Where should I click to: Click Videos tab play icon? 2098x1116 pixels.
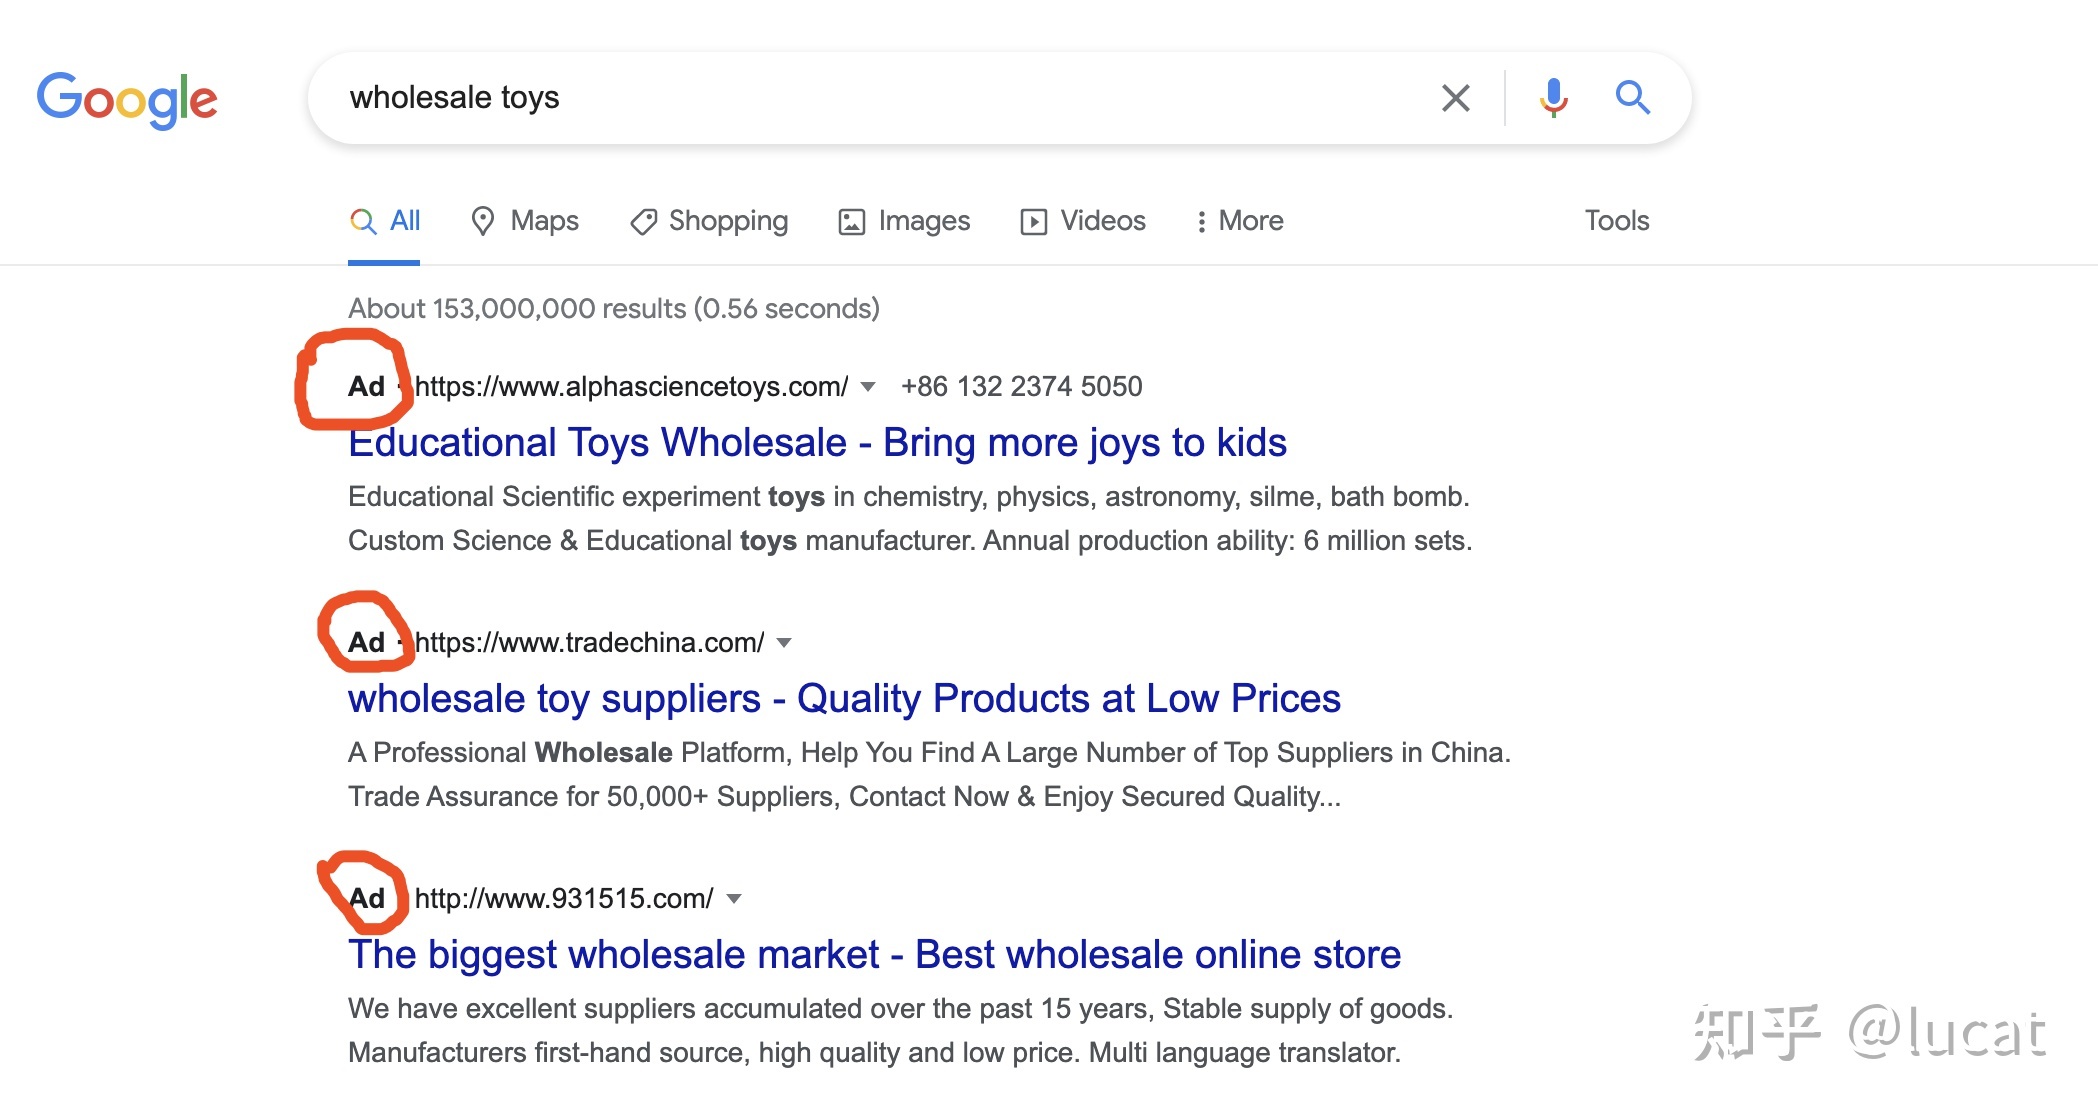coord(1033,222)
